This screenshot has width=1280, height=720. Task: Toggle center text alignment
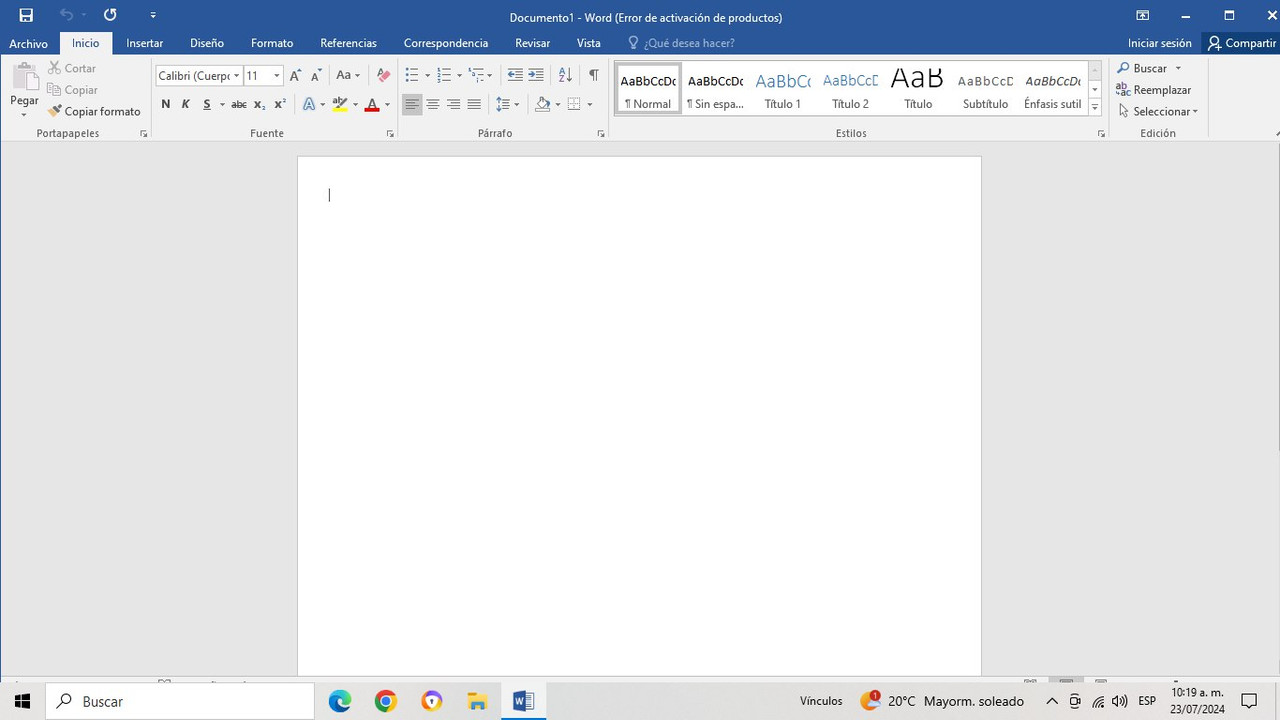click(433, 104)
